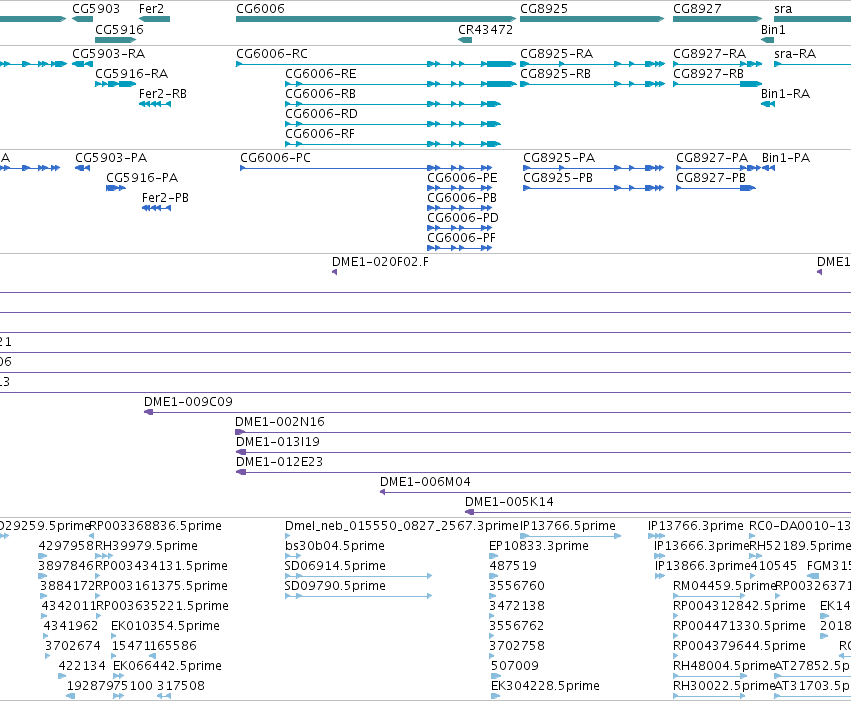This screenshot has width=851, height=701.
Task: Click the DME1-020F02.F clone arrow
Action: pos(334,272)
